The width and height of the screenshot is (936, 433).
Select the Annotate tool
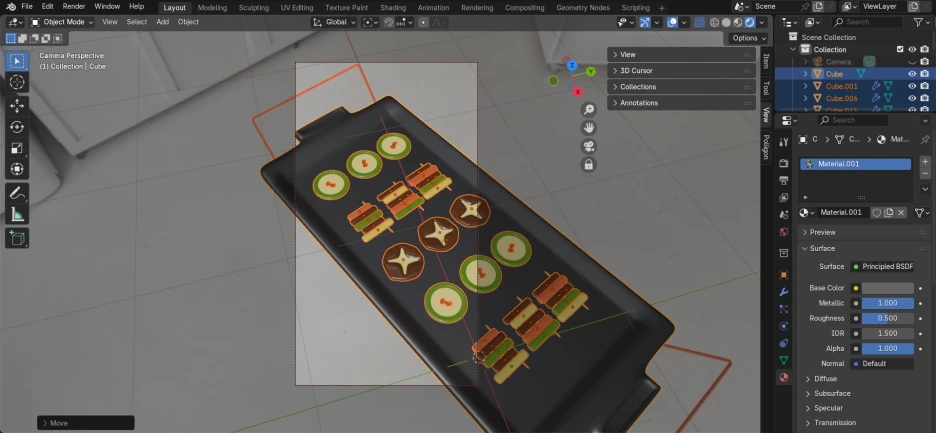pyautogui.click(x=17, y=194)
